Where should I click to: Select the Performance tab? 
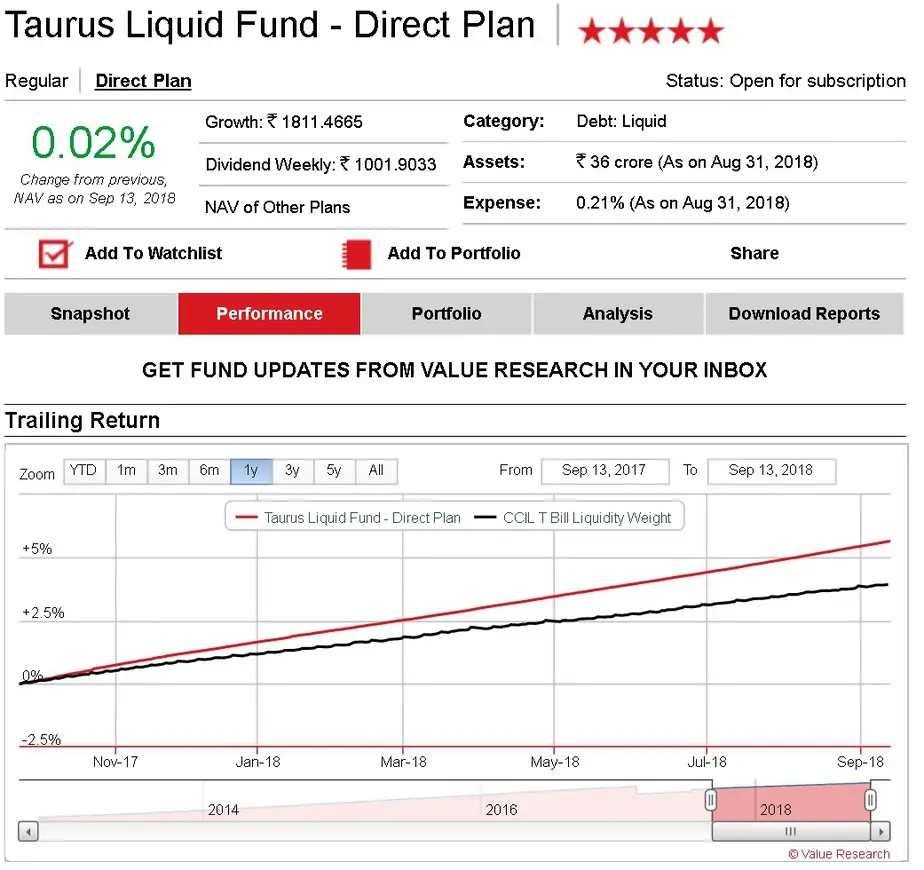tap(269, 314)
